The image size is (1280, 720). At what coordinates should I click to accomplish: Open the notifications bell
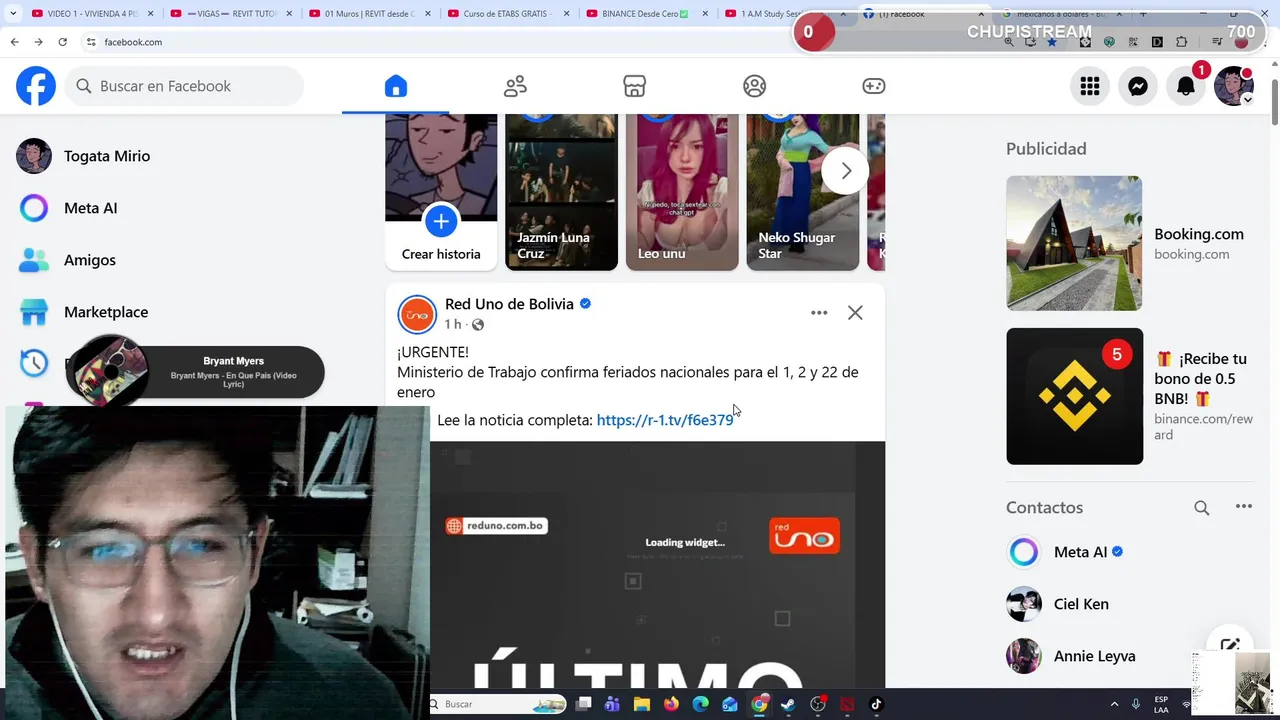pyautogui.click(x=1186, y=86)
